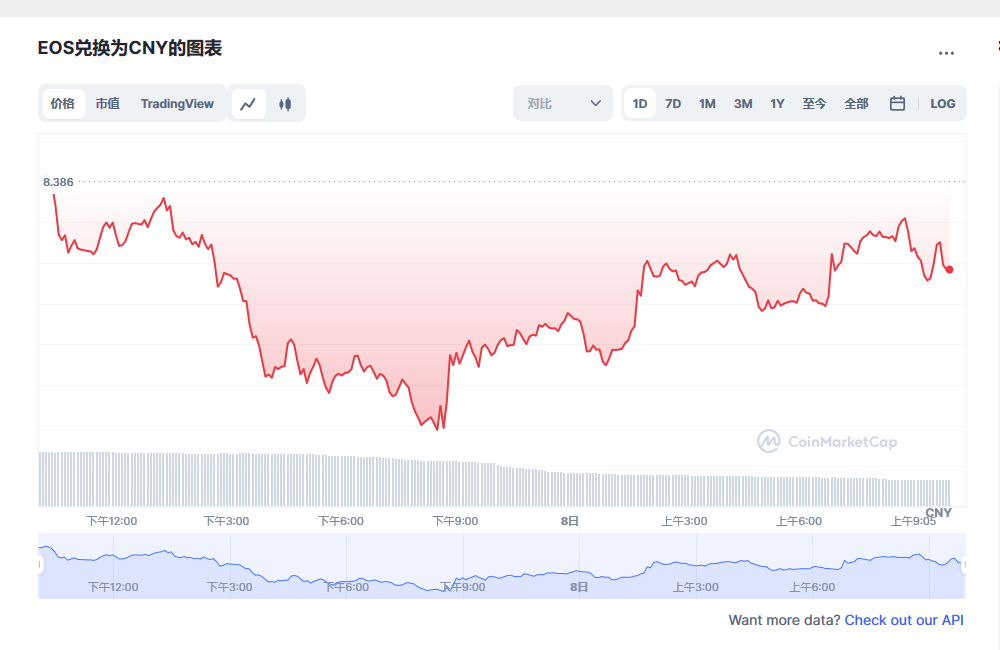Click the red current-price dot on chart
Viewport: 1000px width, 650px height.
click(950, 269)
